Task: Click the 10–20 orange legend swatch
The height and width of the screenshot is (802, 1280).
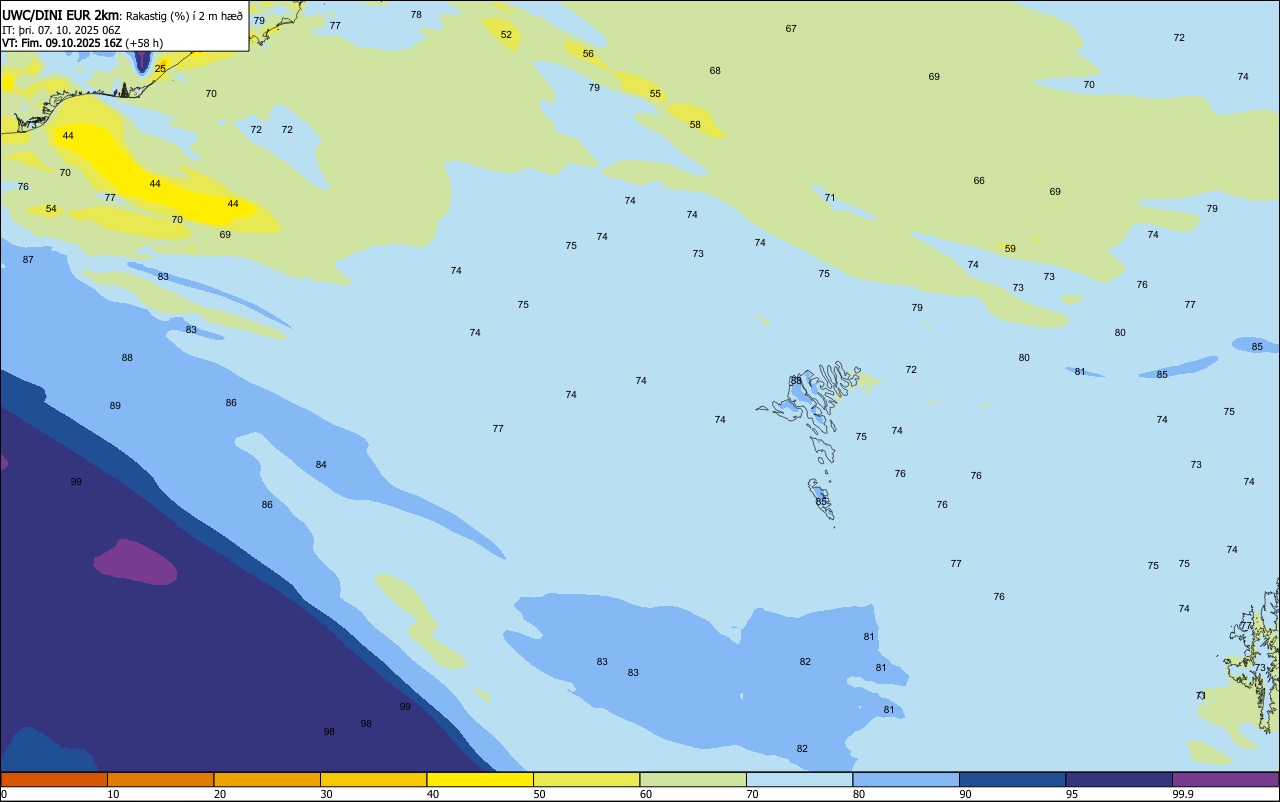Action: coord(160,779)
